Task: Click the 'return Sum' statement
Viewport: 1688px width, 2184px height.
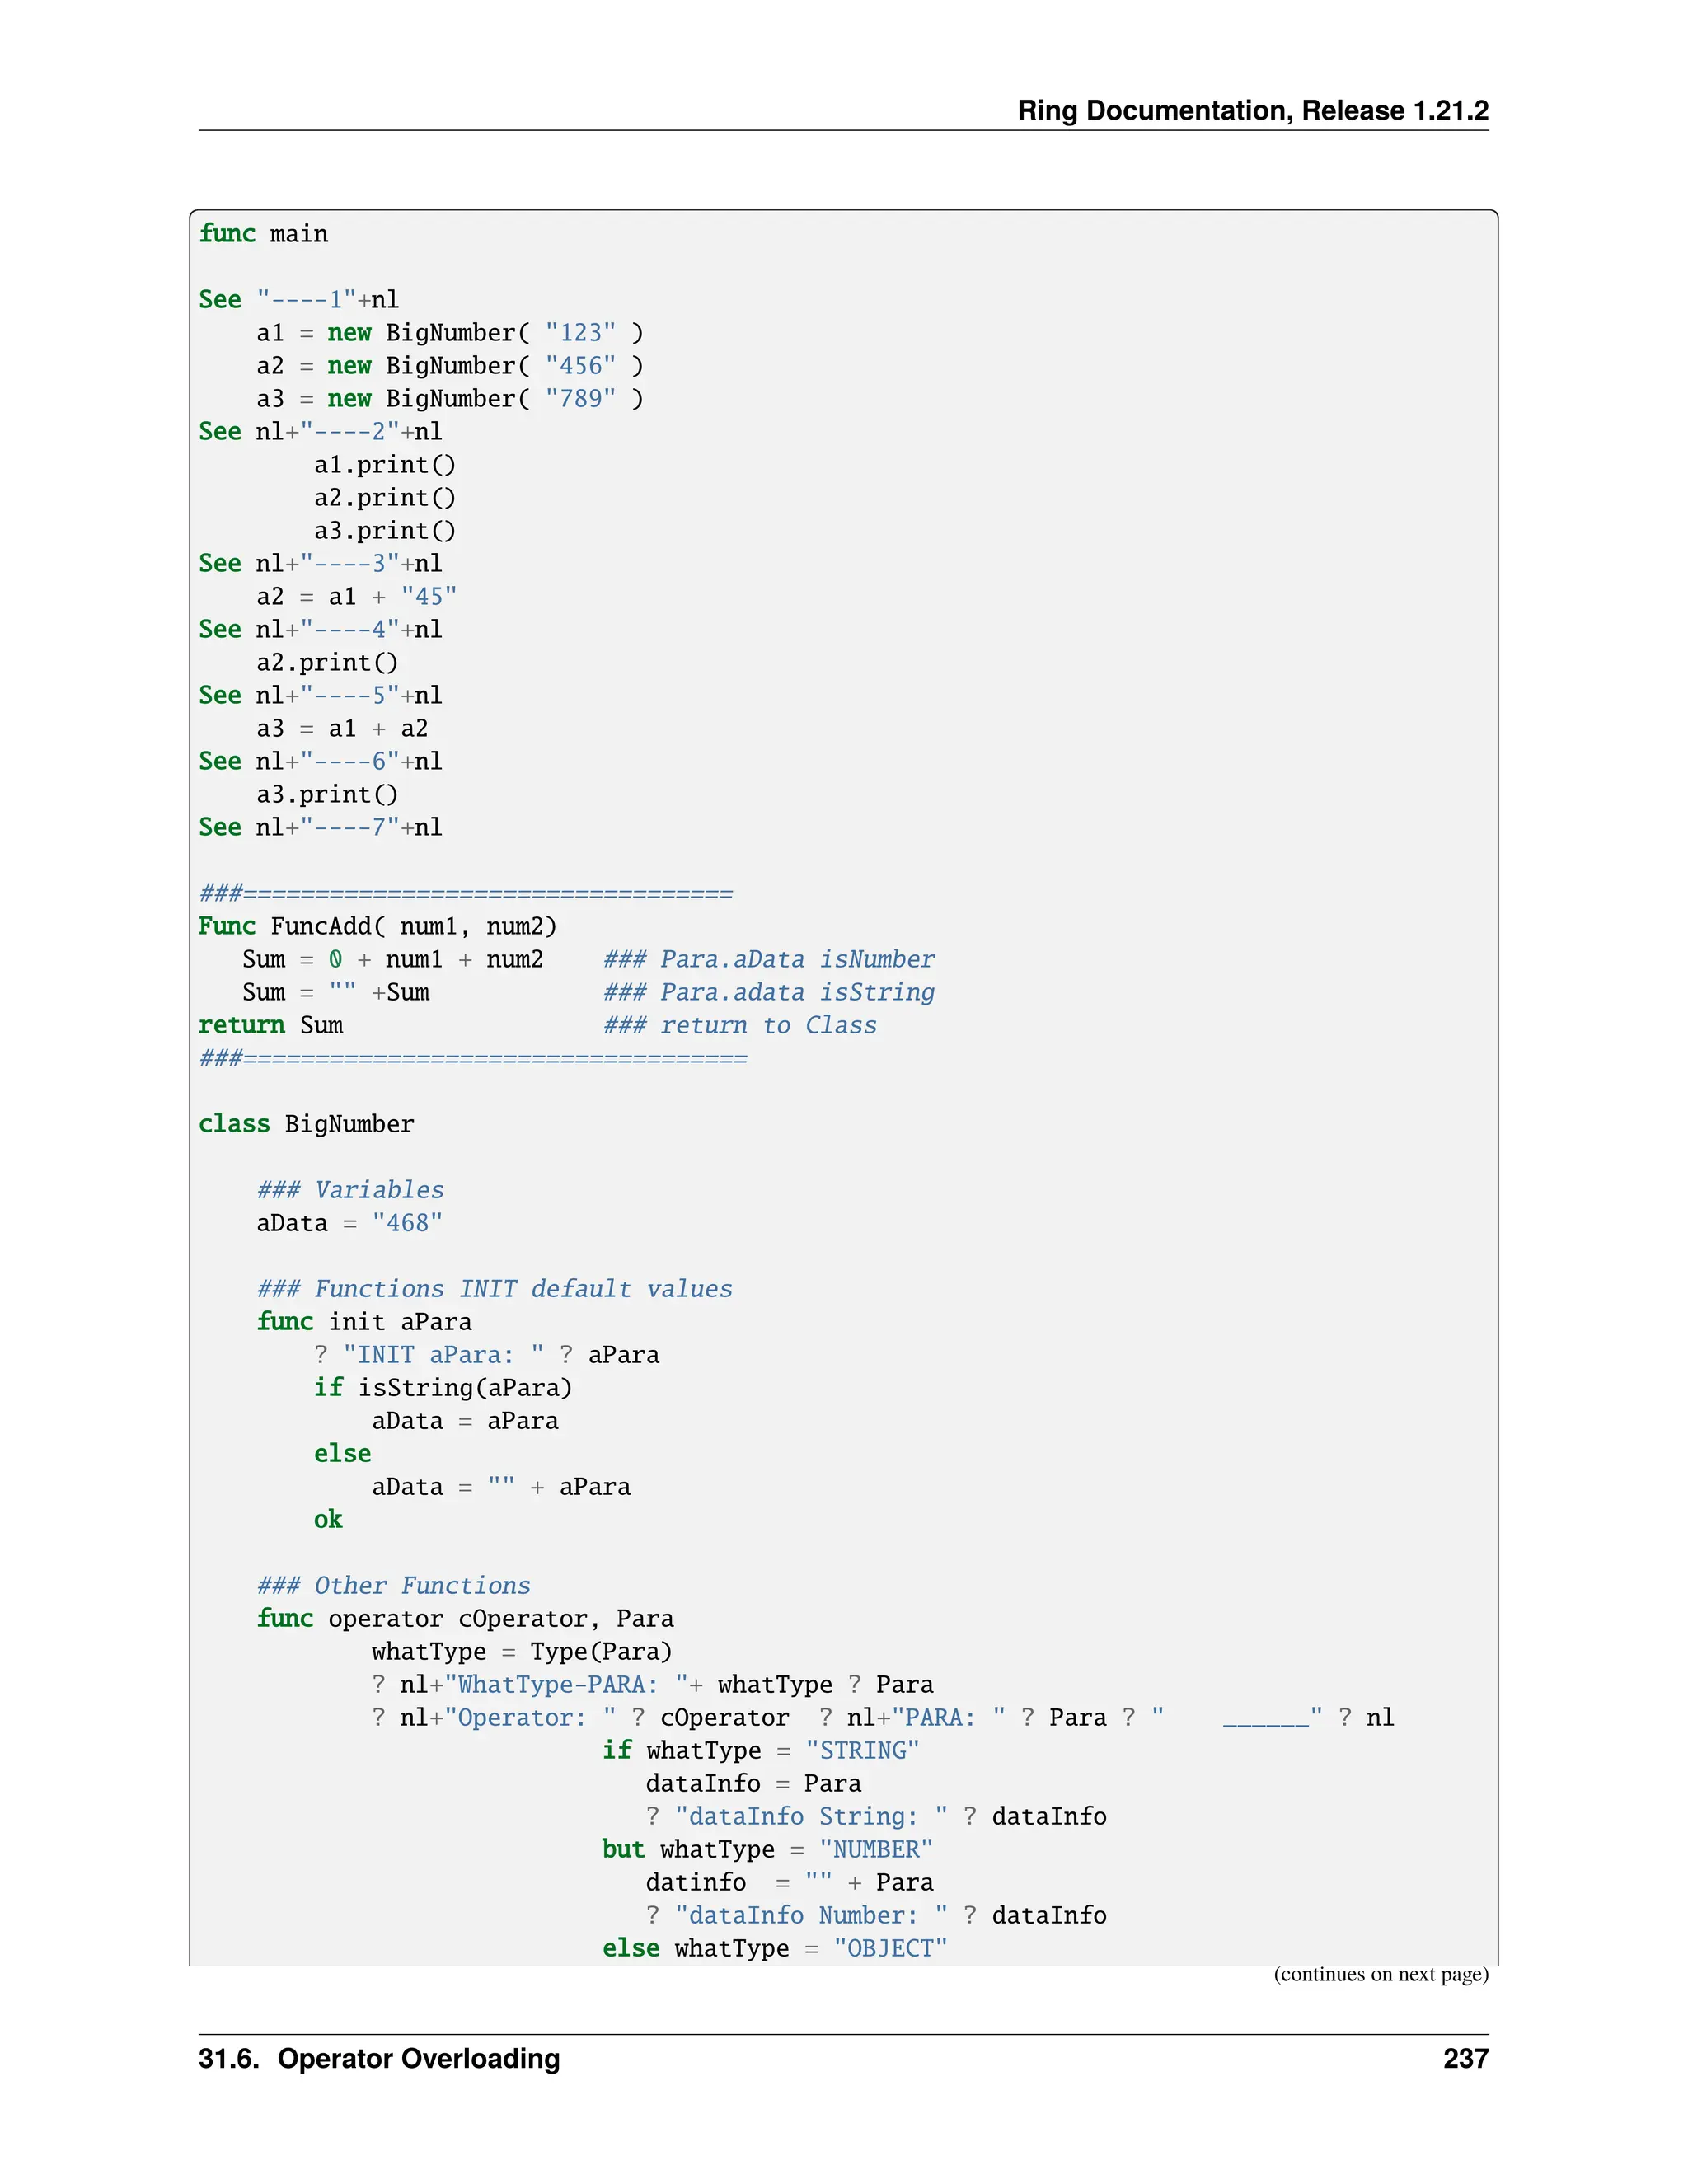Action: tap(270, 1025)
